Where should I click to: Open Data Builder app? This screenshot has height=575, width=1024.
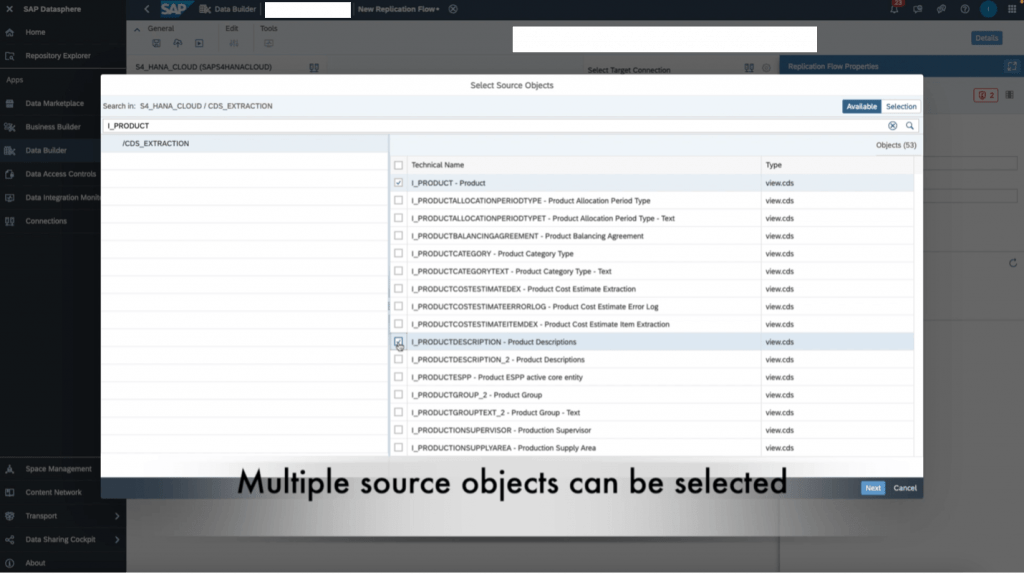pos(46,150)
